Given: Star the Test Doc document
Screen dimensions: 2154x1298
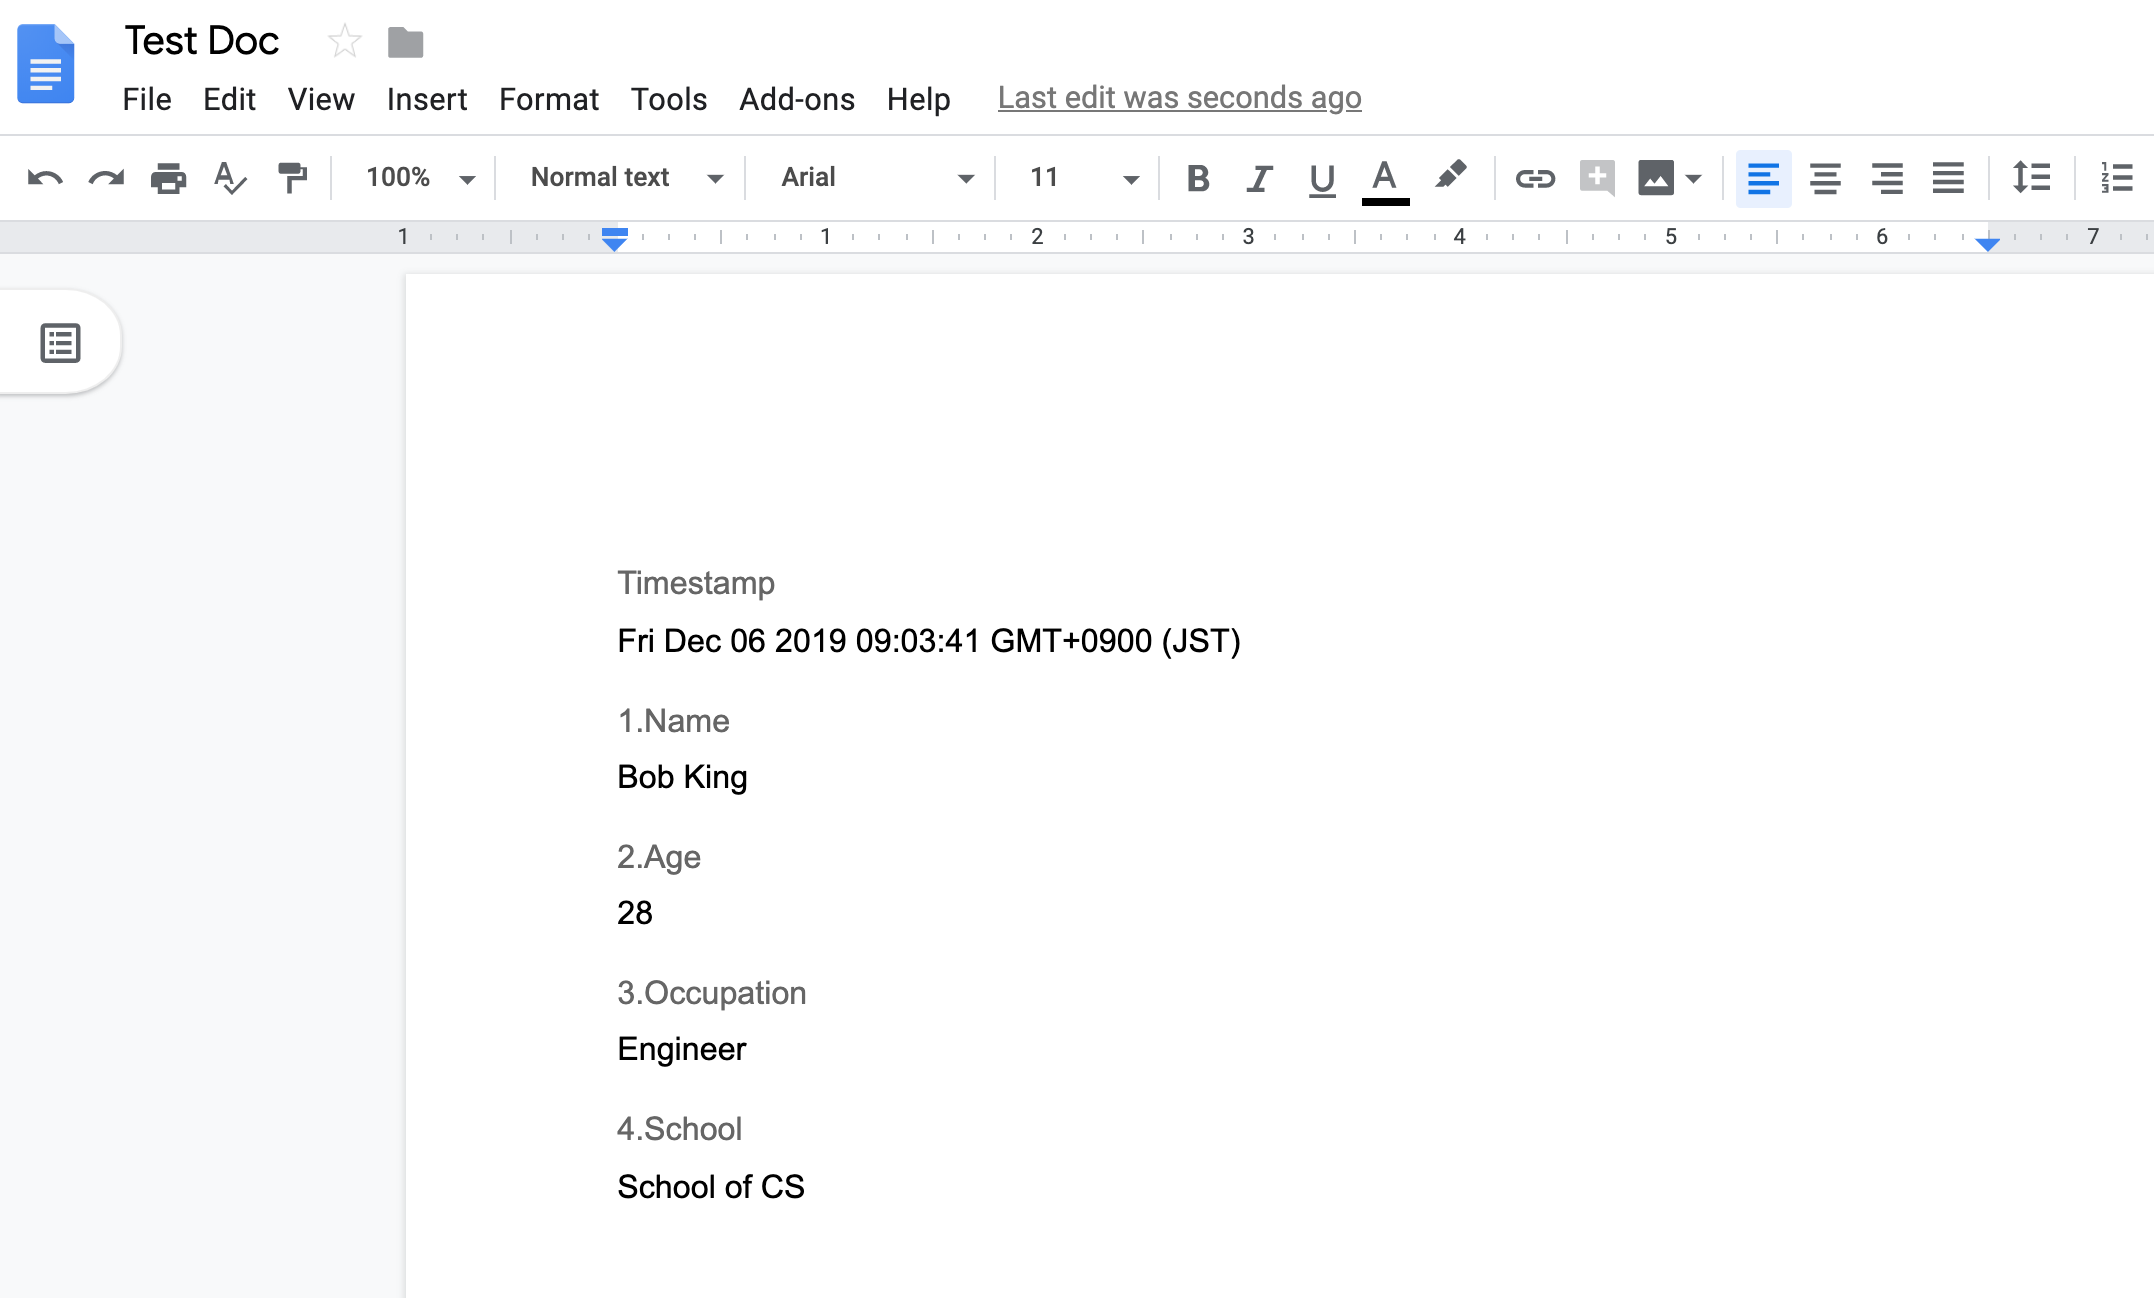Looking at the screenshot, I should 344,42.
